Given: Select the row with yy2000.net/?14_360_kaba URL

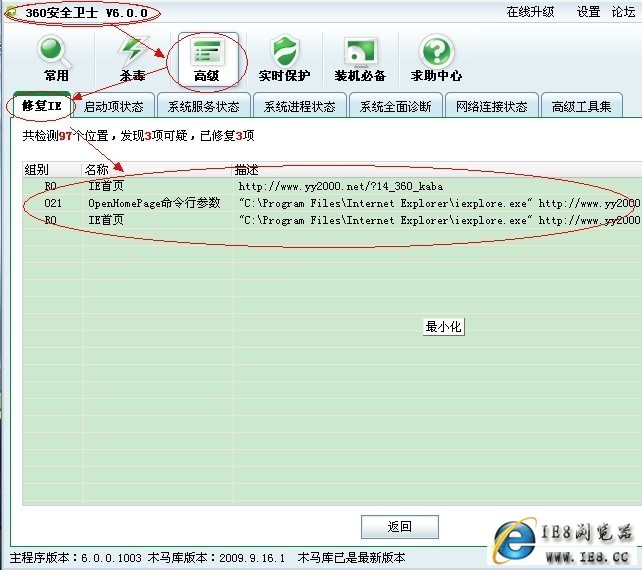Looking at the screenshot, I should coord(332,186).
